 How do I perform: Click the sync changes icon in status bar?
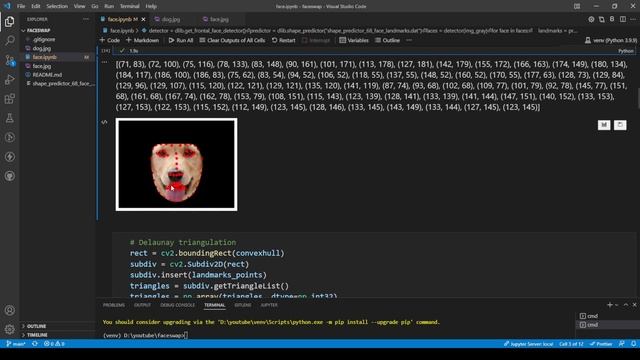[x=35, y=344]
